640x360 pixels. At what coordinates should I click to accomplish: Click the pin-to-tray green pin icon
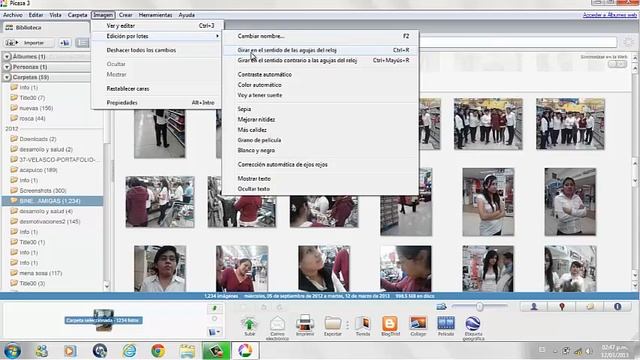(x=214, y=308)
